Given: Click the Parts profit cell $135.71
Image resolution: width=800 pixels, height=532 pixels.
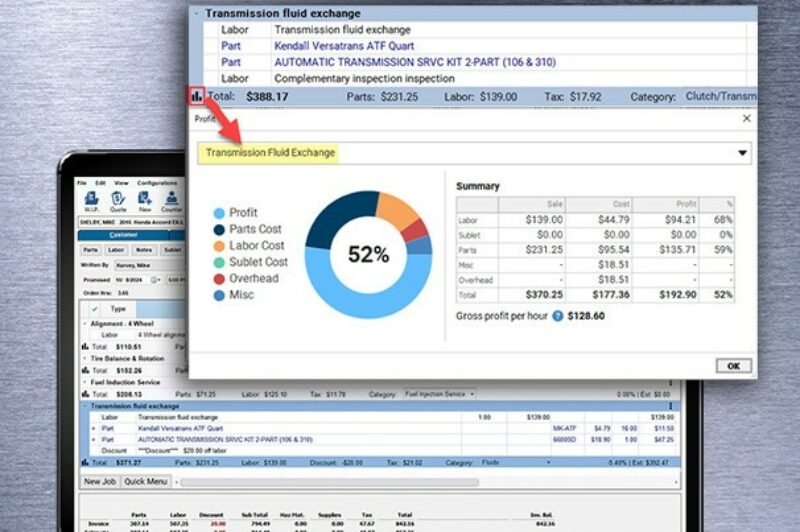Looking at the screenshot, I should click(665, 250).
